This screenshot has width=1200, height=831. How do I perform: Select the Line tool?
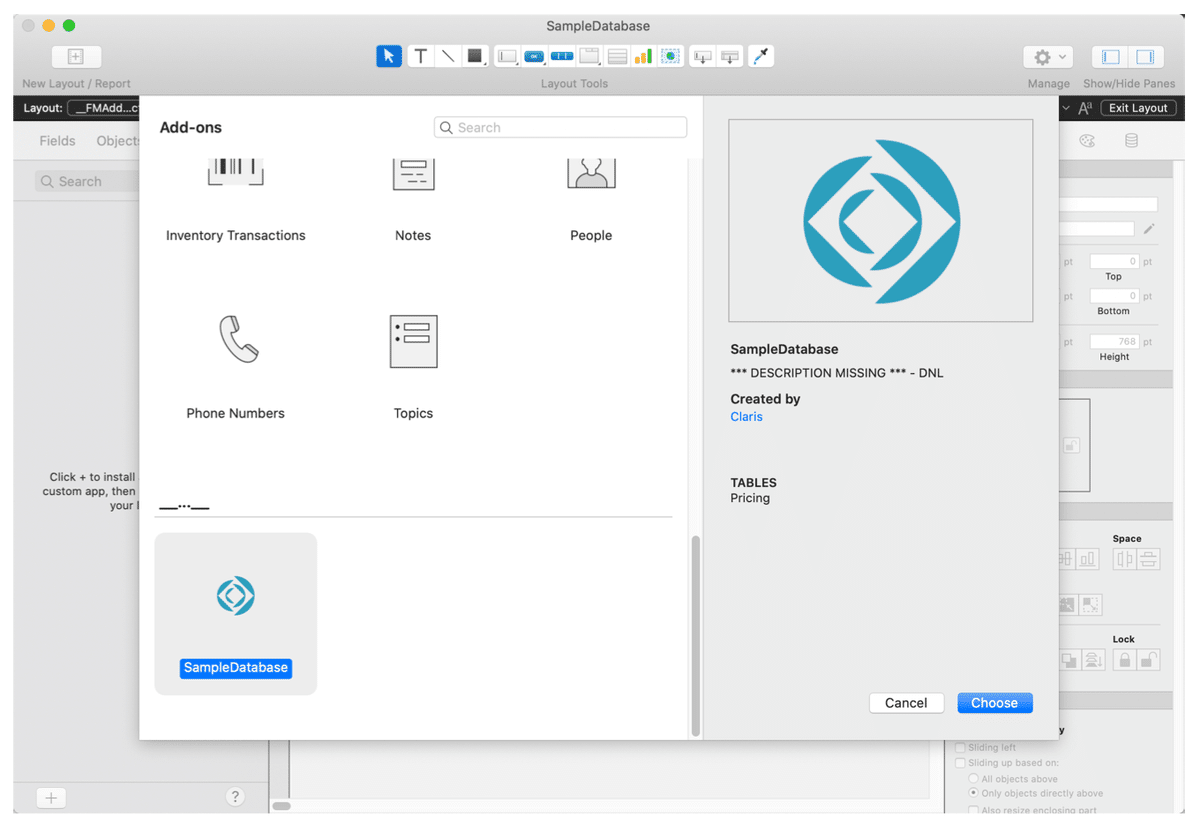click(447, 56)
